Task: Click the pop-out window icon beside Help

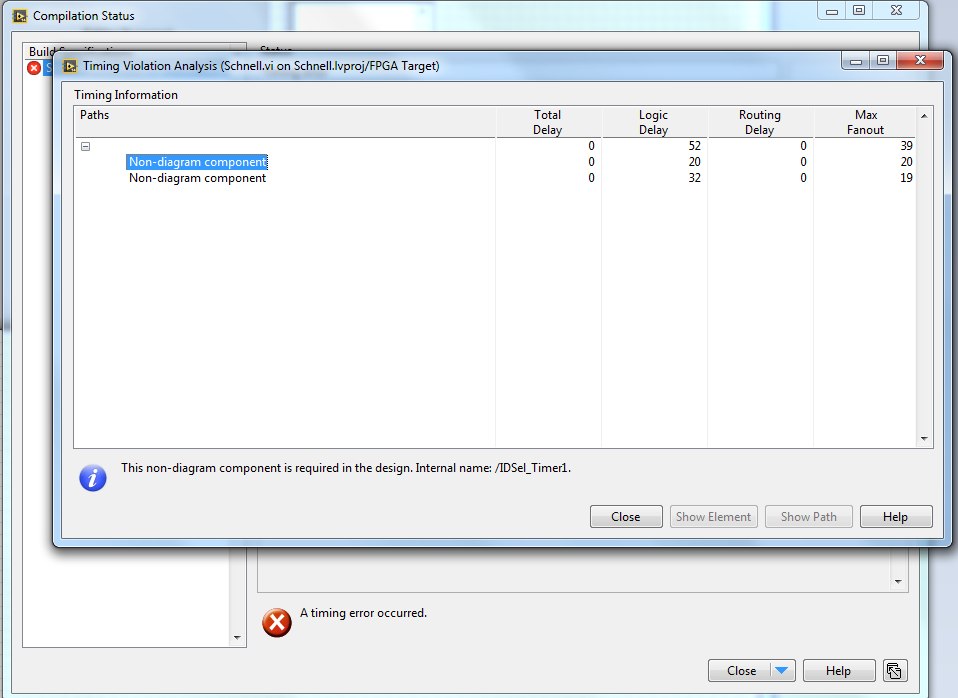Action: tap(894, 670)
